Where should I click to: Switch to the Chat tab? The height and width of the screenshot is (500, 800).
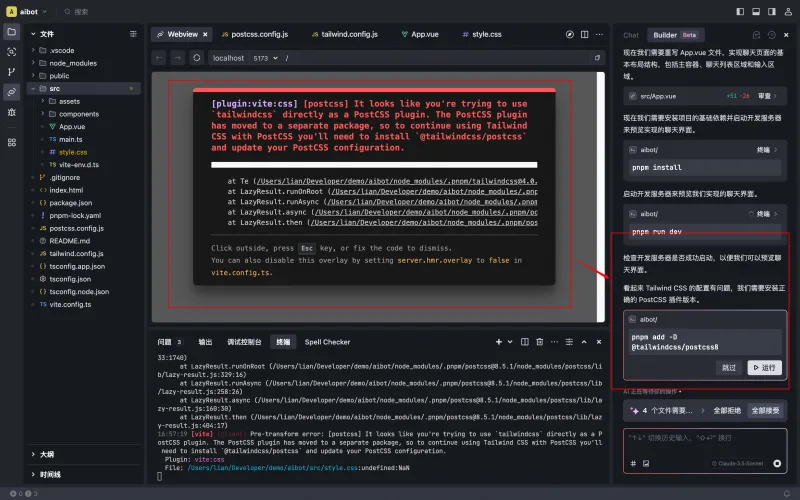pos(631,34)
